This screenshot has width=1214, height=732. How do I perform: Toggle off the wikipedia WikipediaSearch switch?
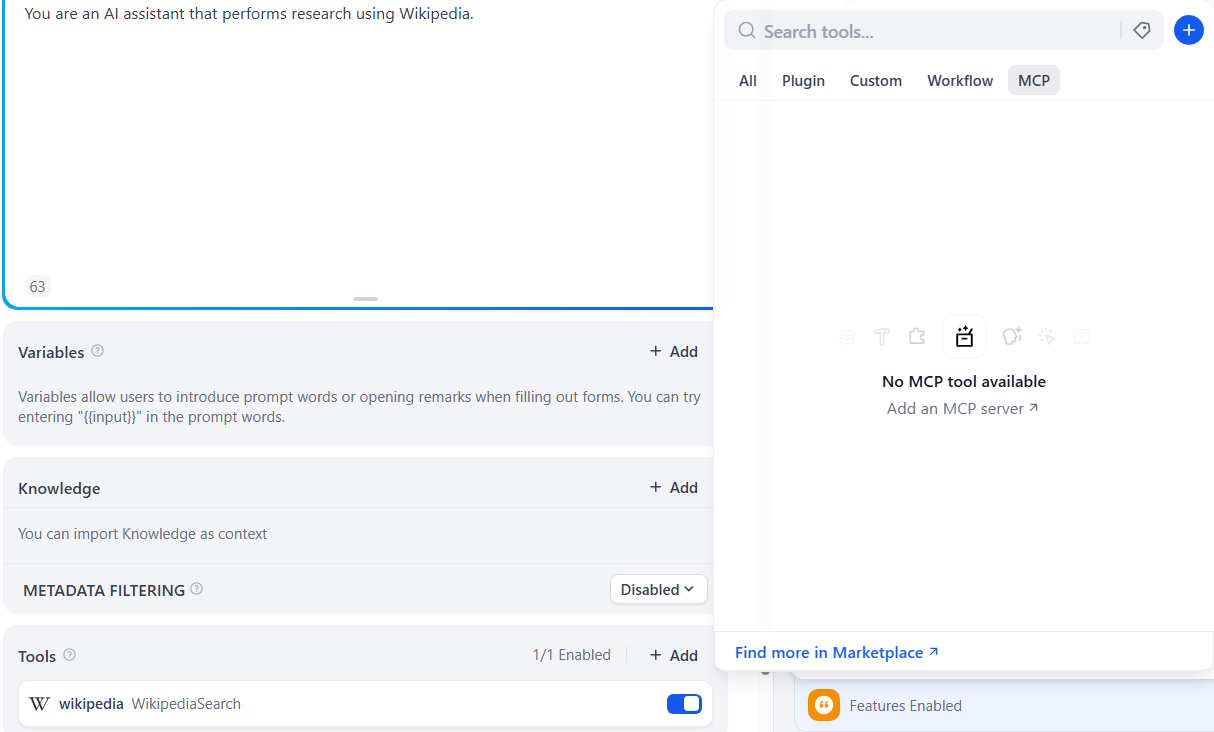pyautogui.click(x=684, y=704)
